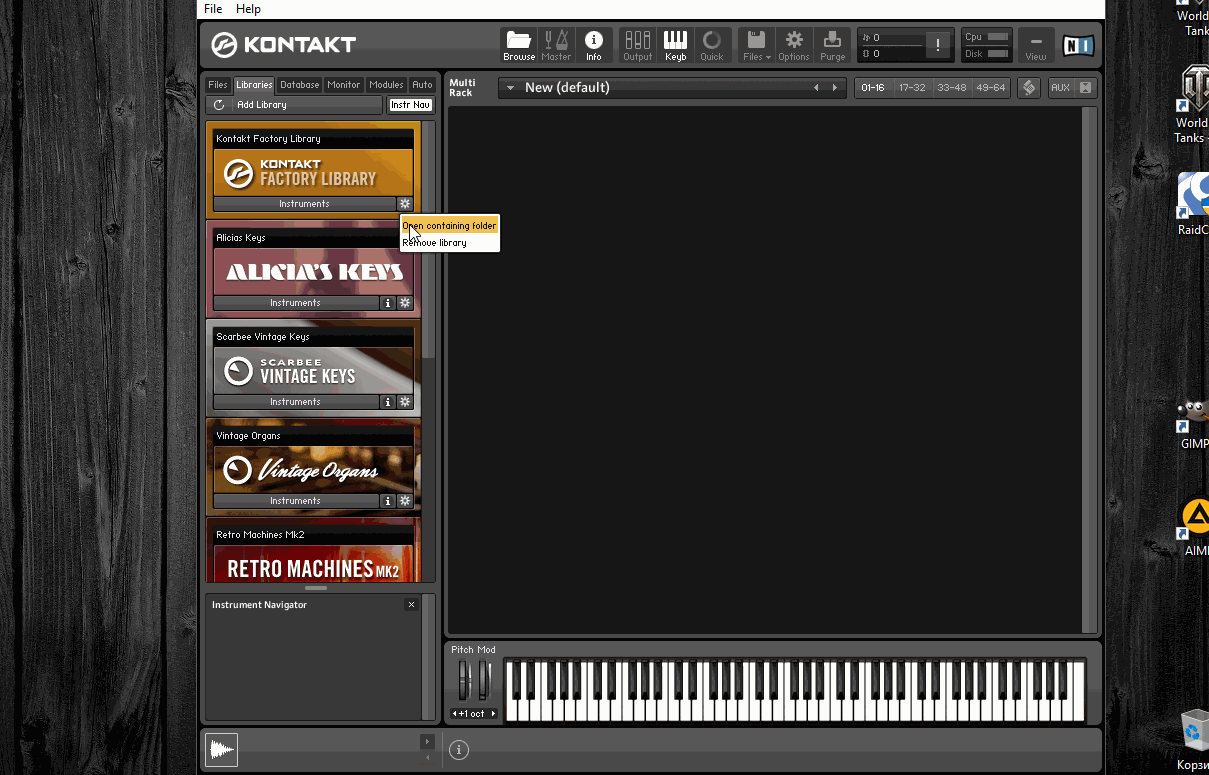Refresh the library list

pos(218,105)
